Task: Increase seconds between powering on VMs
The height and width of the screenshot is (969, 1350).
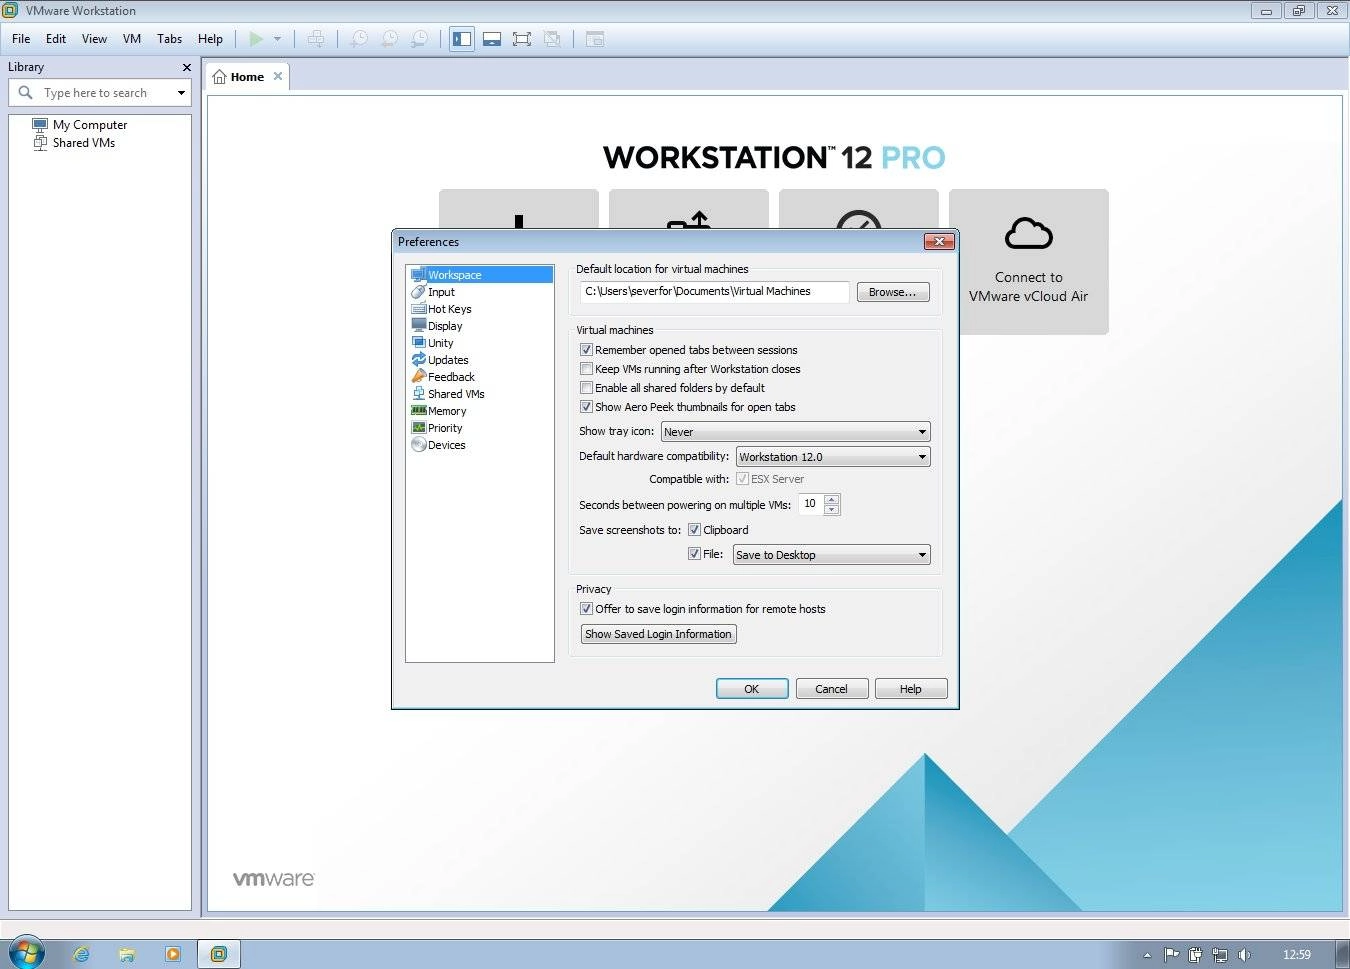Action: (x=831, y=499)
